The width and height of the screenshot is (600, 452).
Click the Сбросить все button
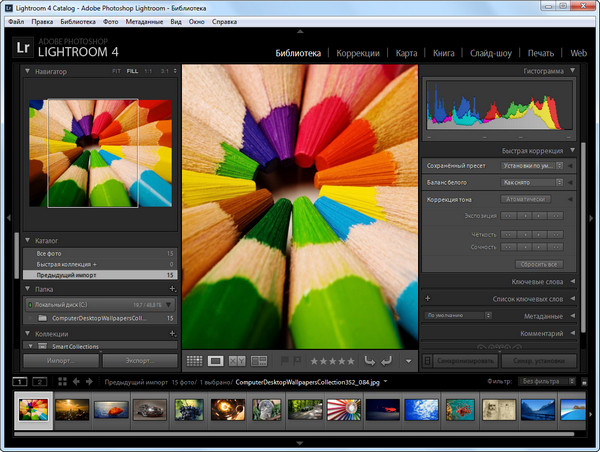pyautogui.click(x=539, y=264)
